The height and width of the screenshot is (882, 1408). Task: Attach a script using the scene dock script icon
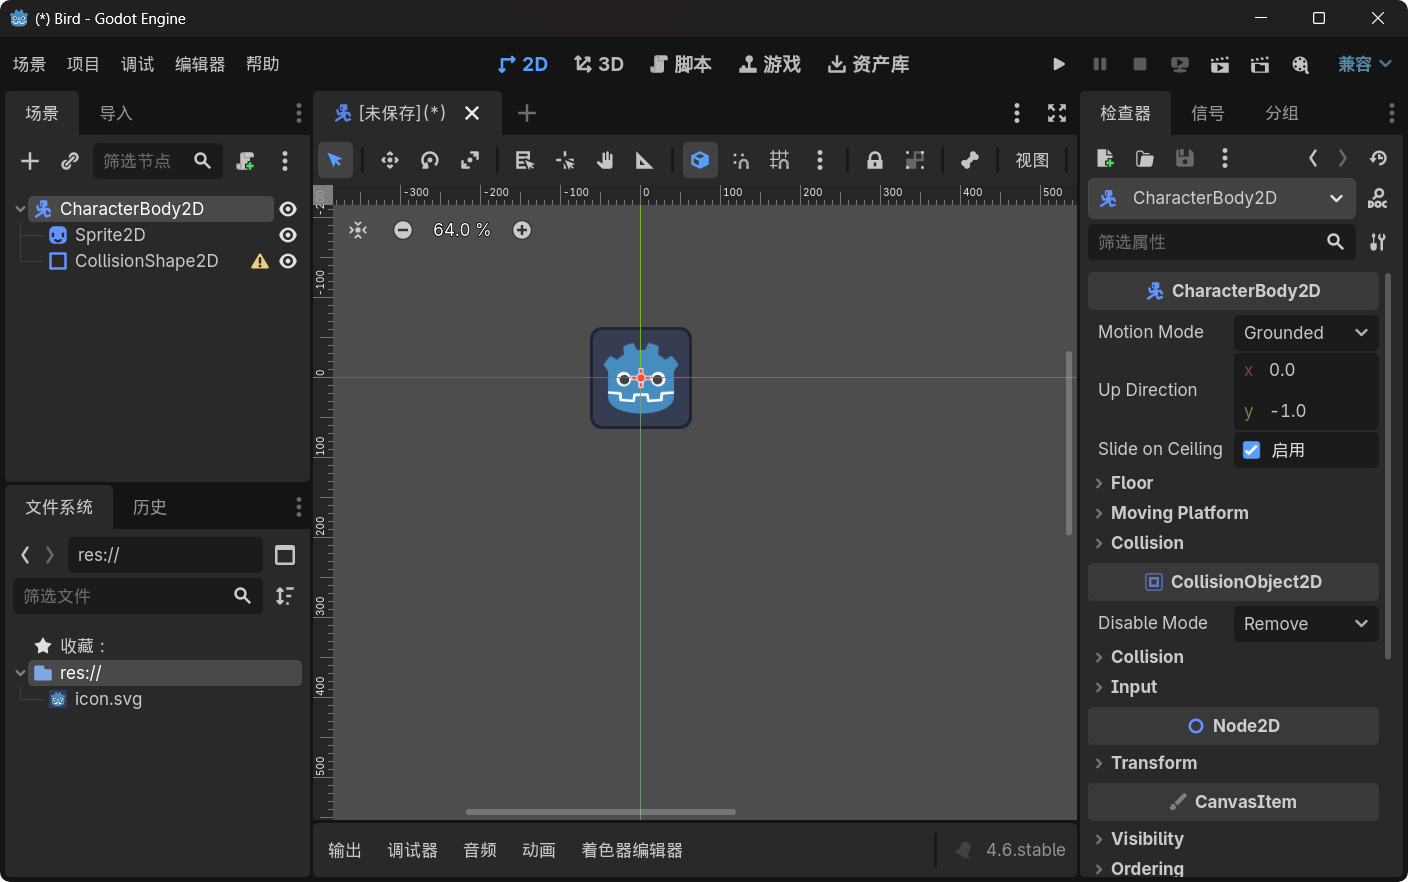coord(245,161)
